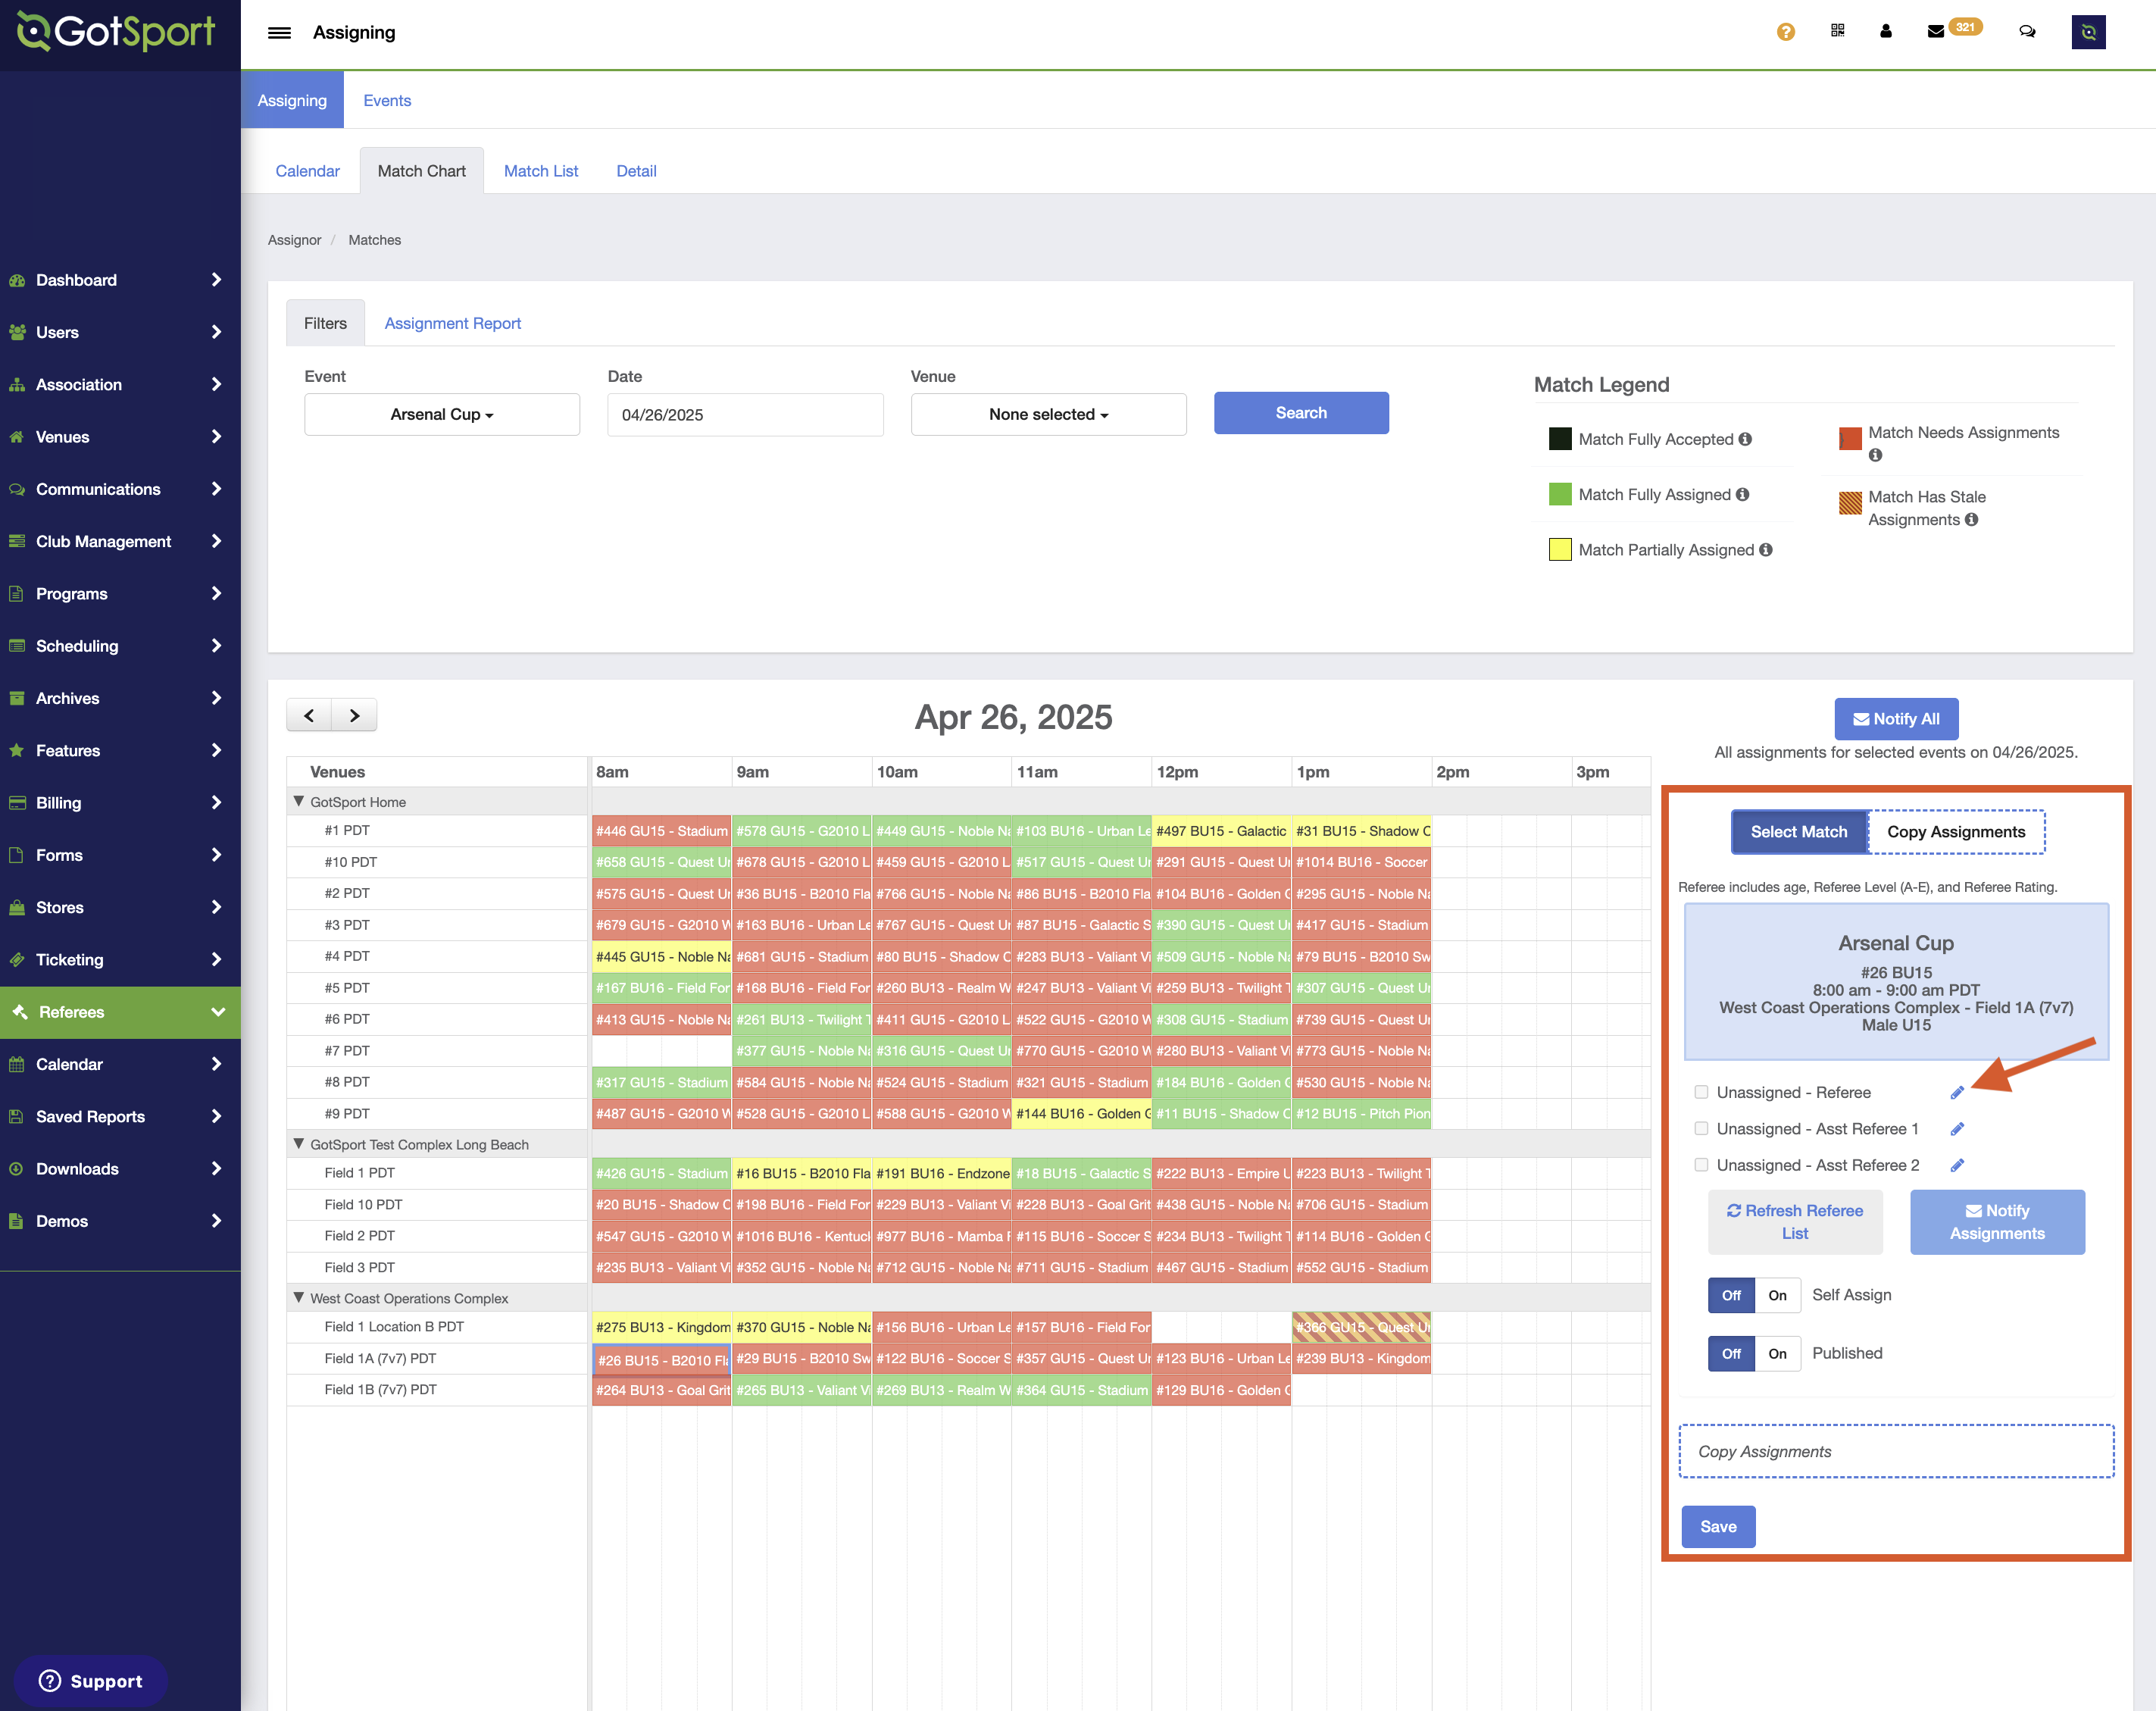Show info for Match Partially Assigned

[1766, 550]
